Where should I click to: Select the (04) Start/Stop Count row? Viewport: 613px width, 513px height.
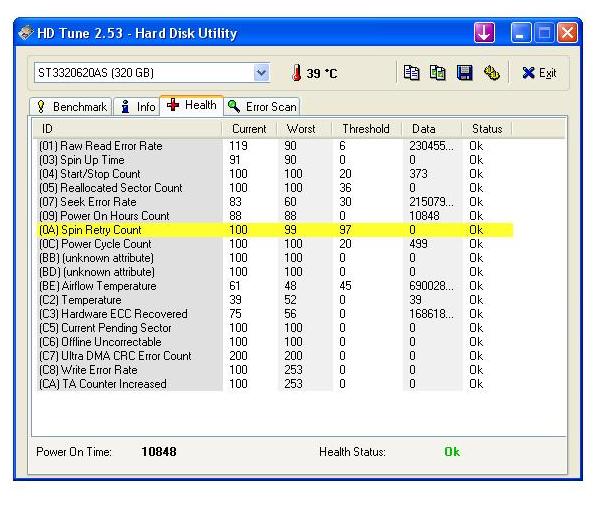[274, 174]
